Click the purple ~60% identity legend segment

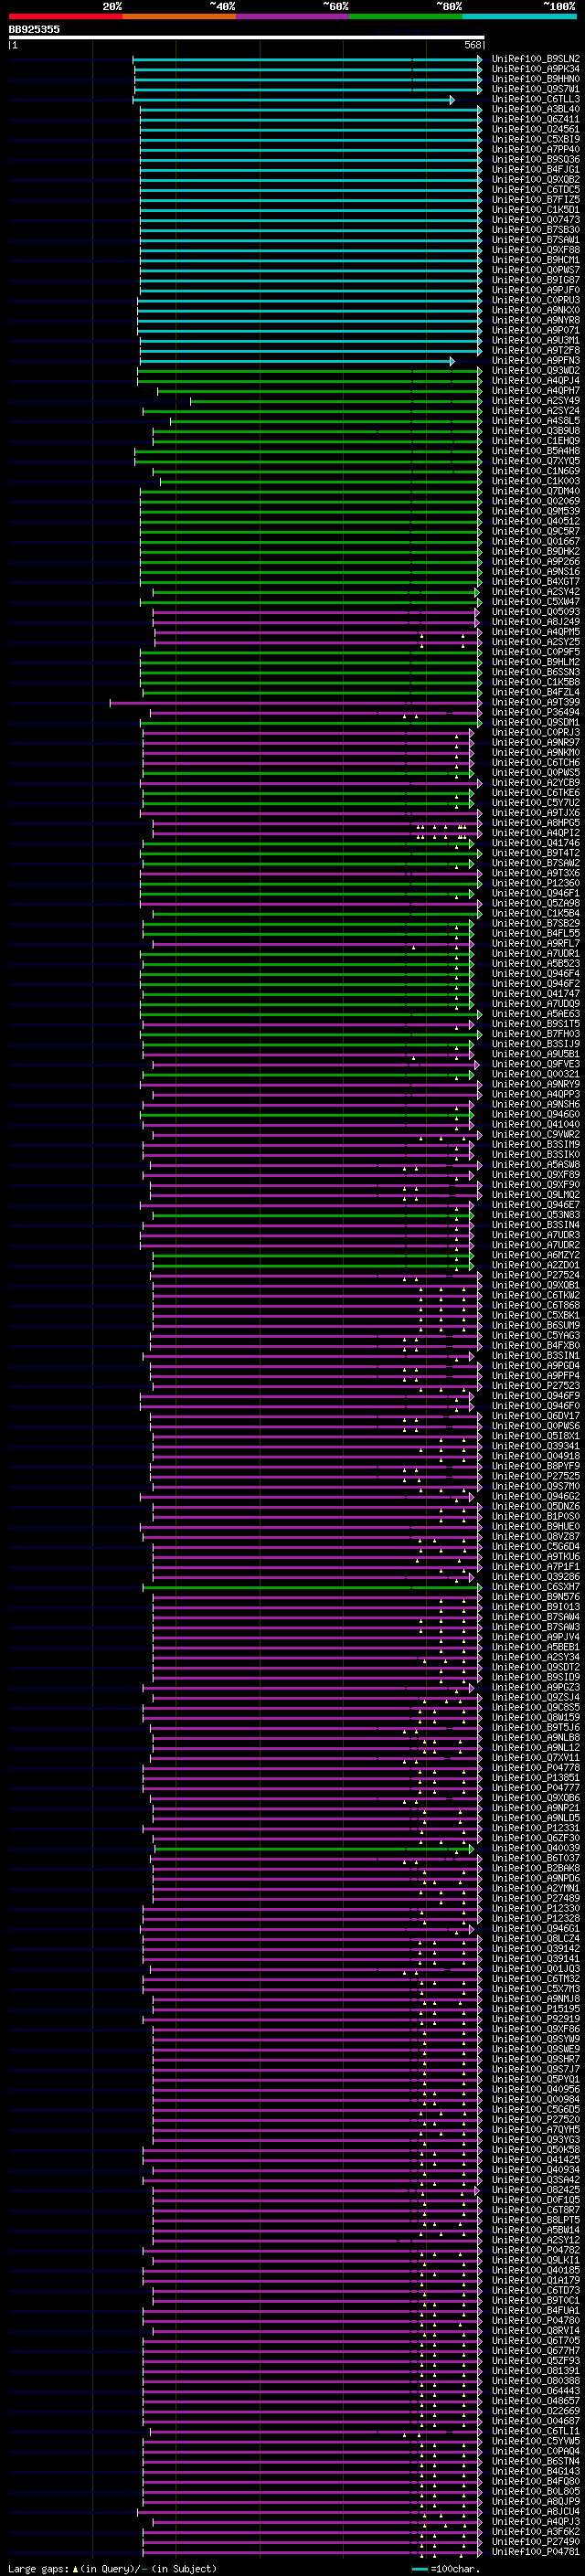[x=292, y=16]
